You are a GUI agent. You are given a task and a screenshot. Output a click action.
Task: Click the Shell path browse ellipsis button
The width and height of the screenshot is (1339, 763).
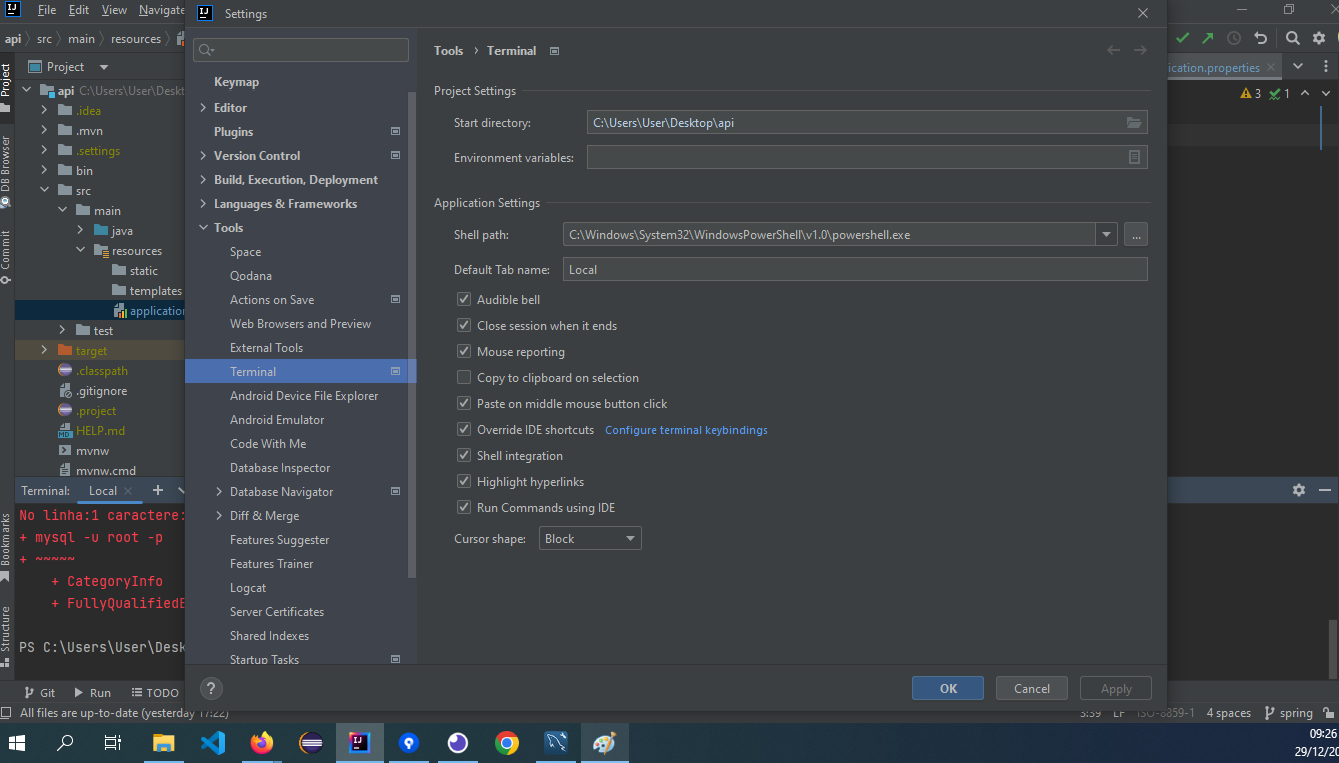(1135, 234)
